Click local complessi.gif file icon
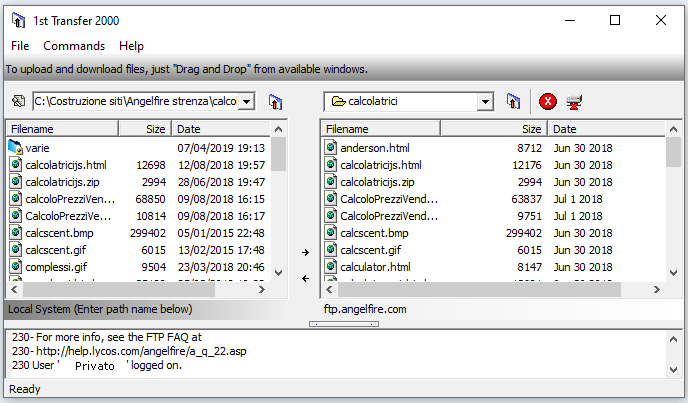This screenshot has height=403, width=688. point(16,266)
